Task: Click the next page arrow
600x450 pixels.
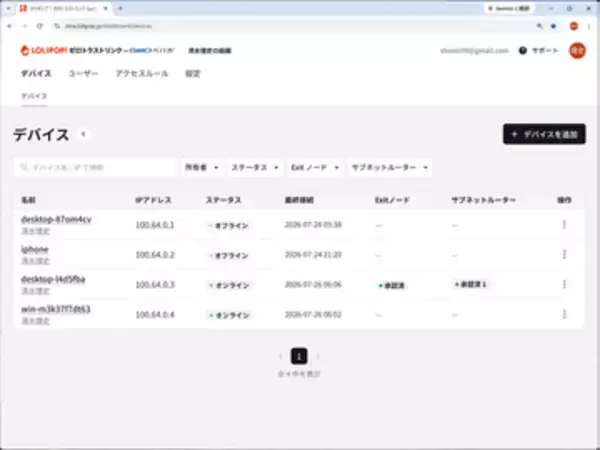Action: click(318, 356)
